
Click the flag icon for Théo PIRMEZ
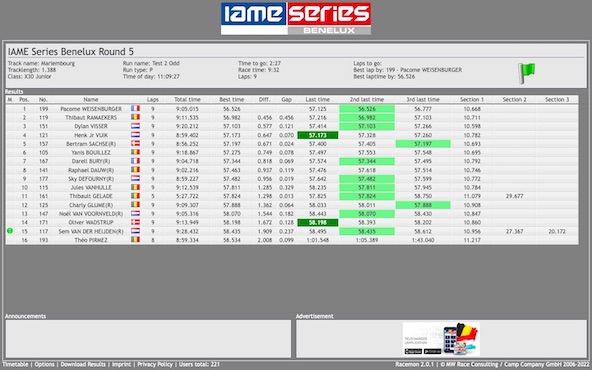pos(135,239)
